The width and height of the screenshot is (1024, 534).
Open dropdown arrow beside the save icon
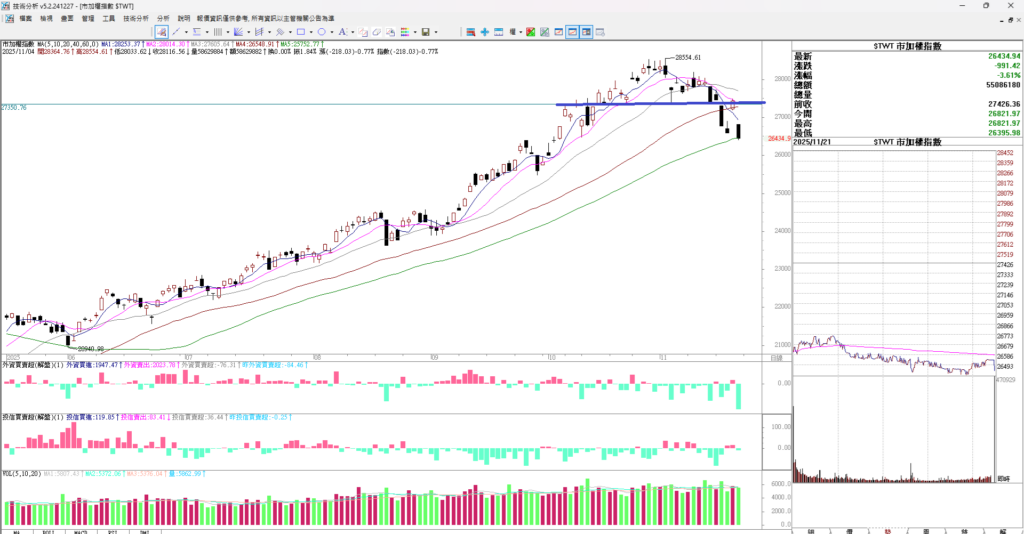[x=435, y=32]
